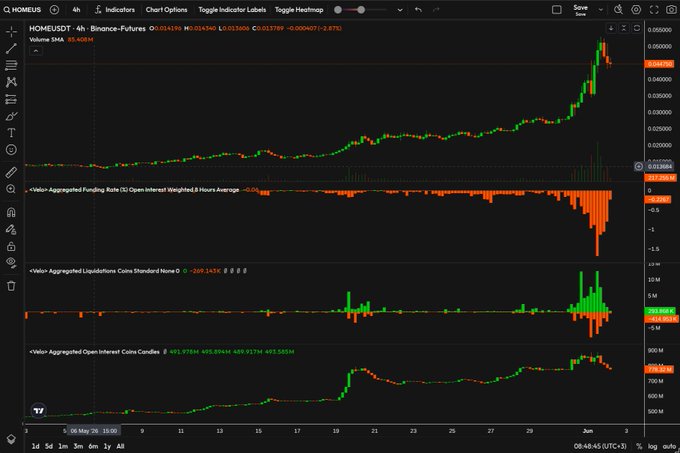
Task: Click the TradingView logo badge
Action: tap(39, 411)
